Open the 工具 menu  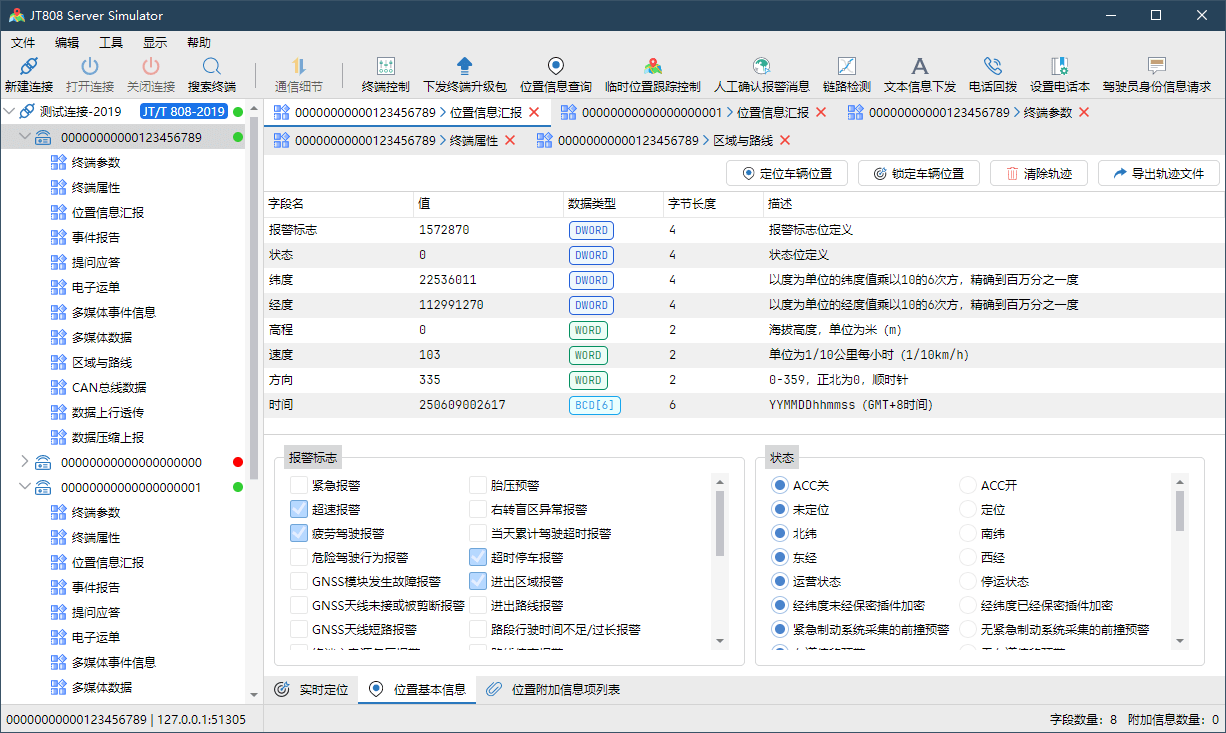point(111,43)
